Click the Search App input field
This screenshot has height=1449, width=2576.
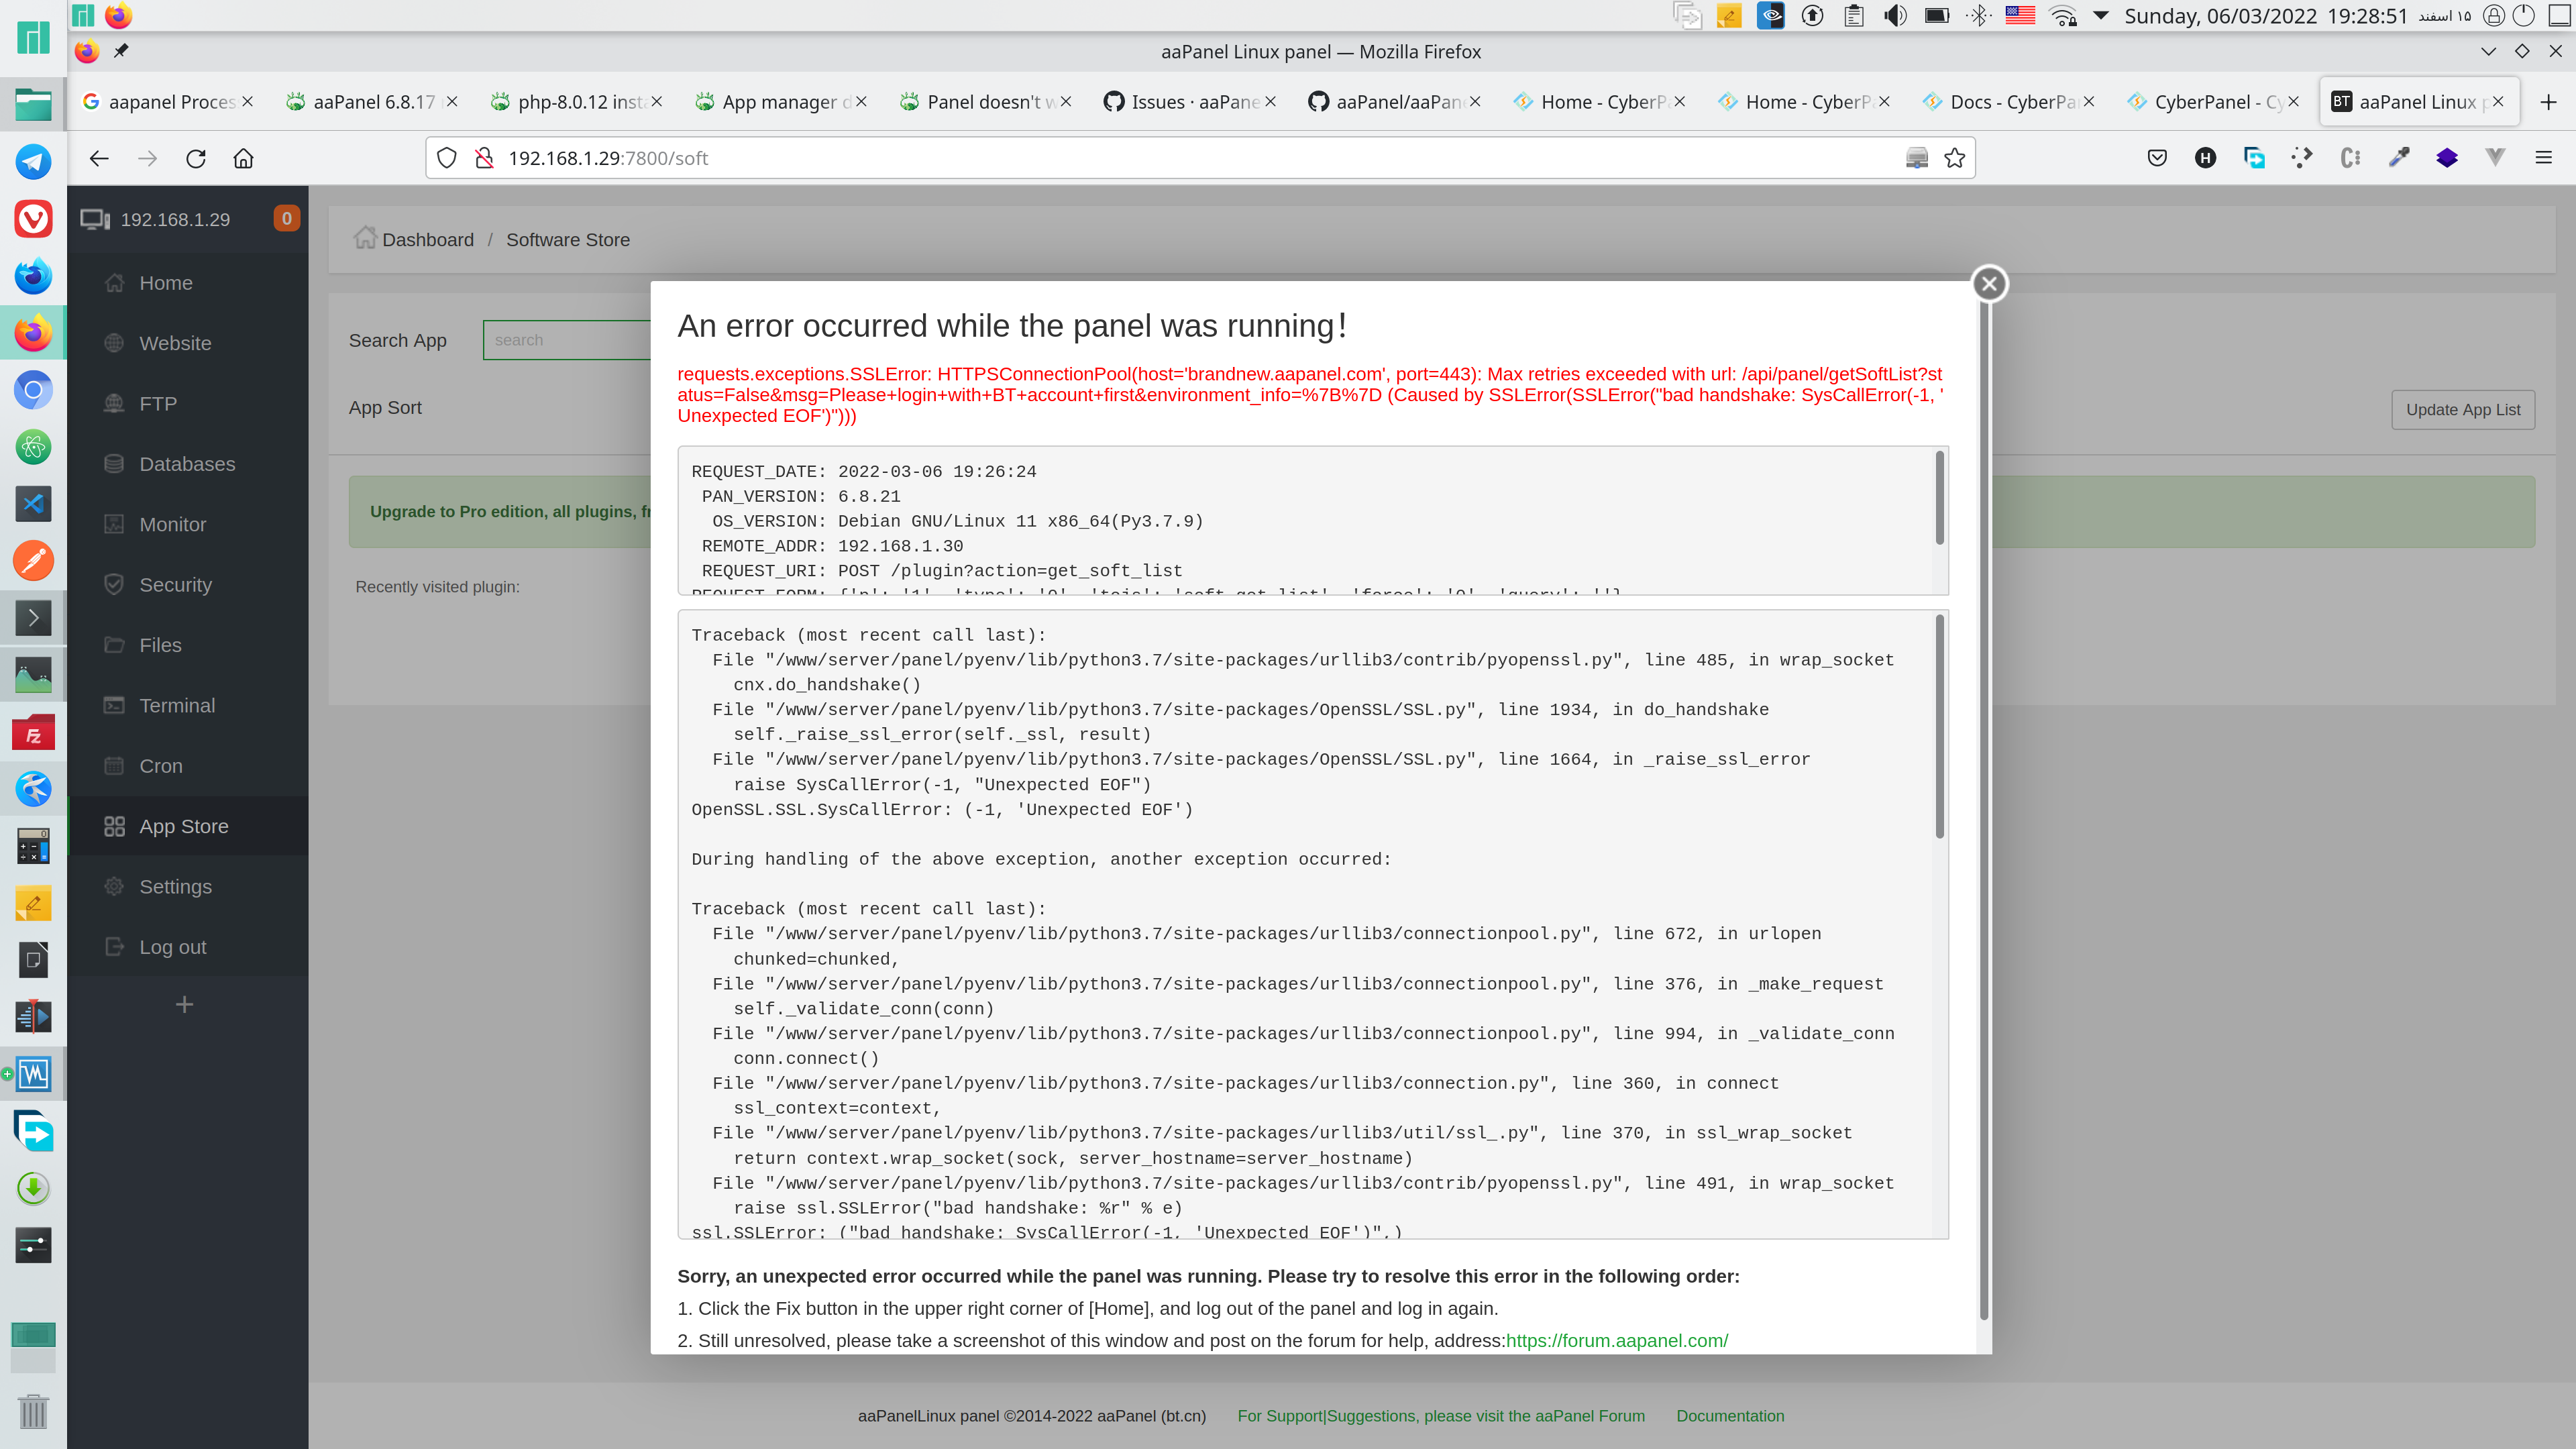(x=566, y=340)
